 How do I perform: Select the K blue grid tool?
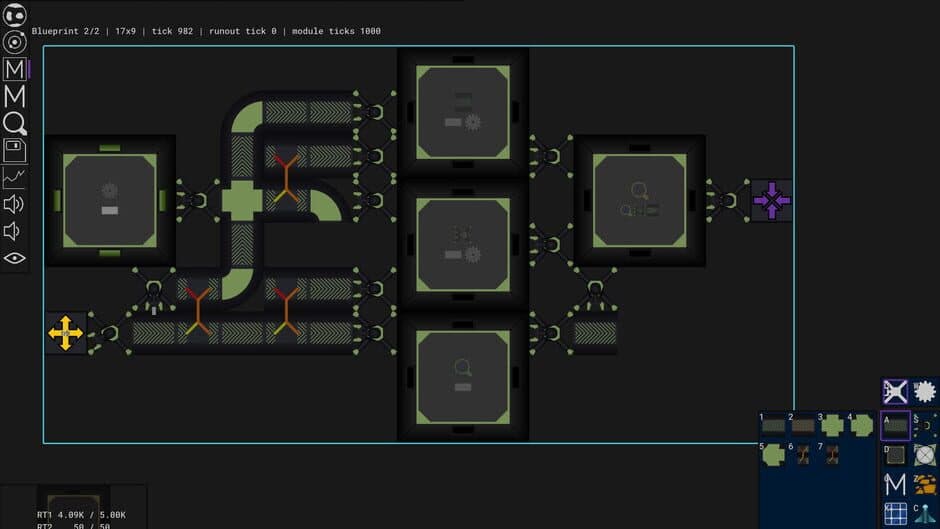tap(895, 514)
